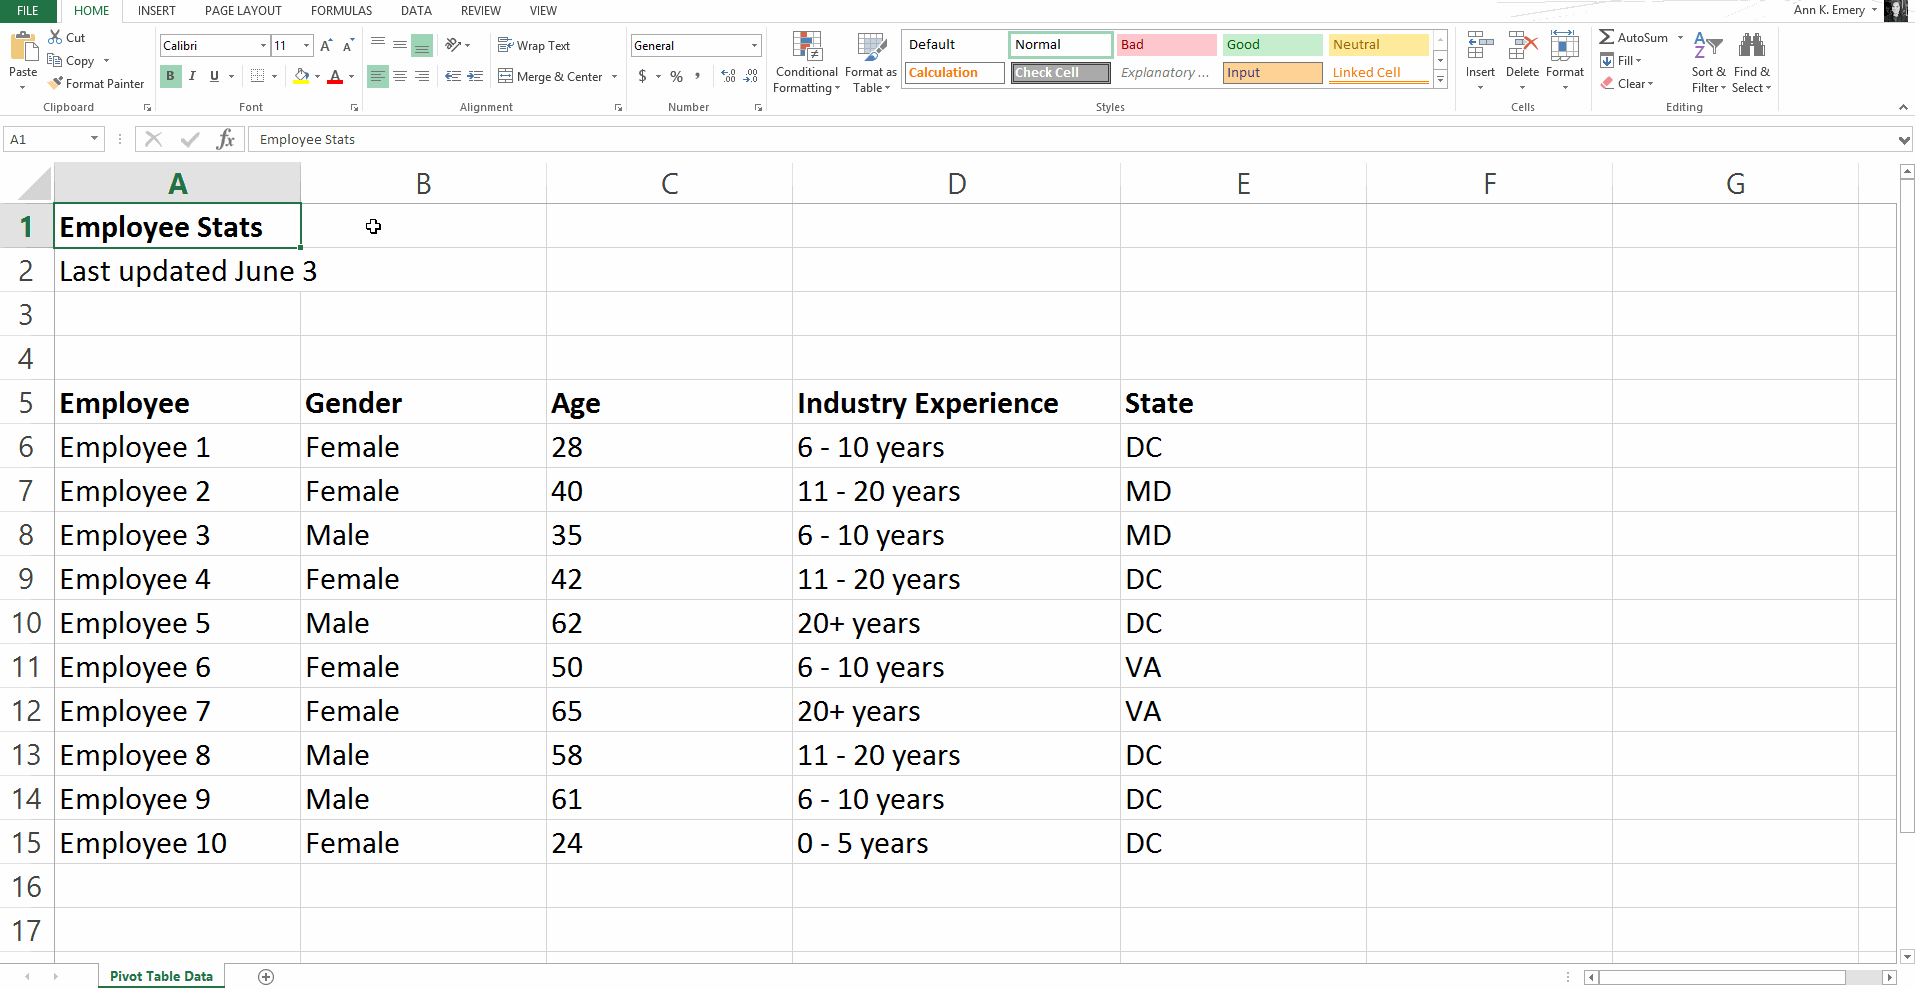Open the Name Box dropdown arrow

pyautogui.click(x=93, y=139)
